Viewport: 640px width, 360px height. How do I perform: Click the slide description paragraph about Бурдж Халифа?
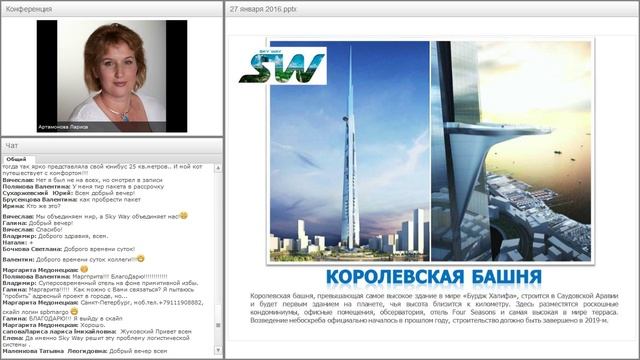(434, 308)
